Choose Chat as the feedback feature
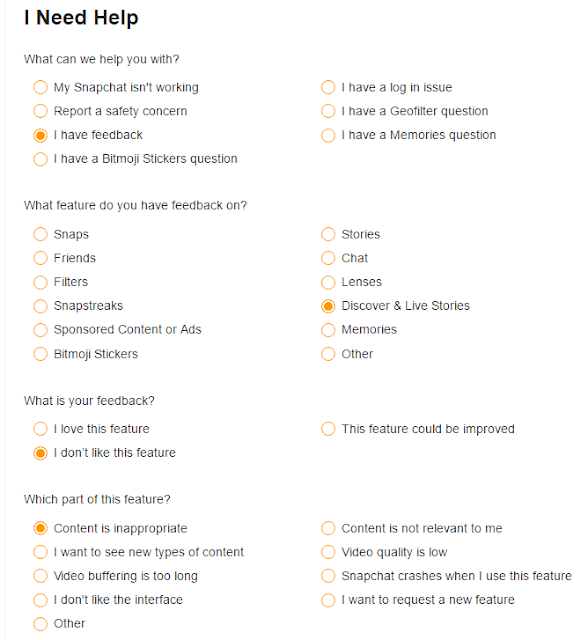Viewport: 588px width, 640px height. (328, 258)
